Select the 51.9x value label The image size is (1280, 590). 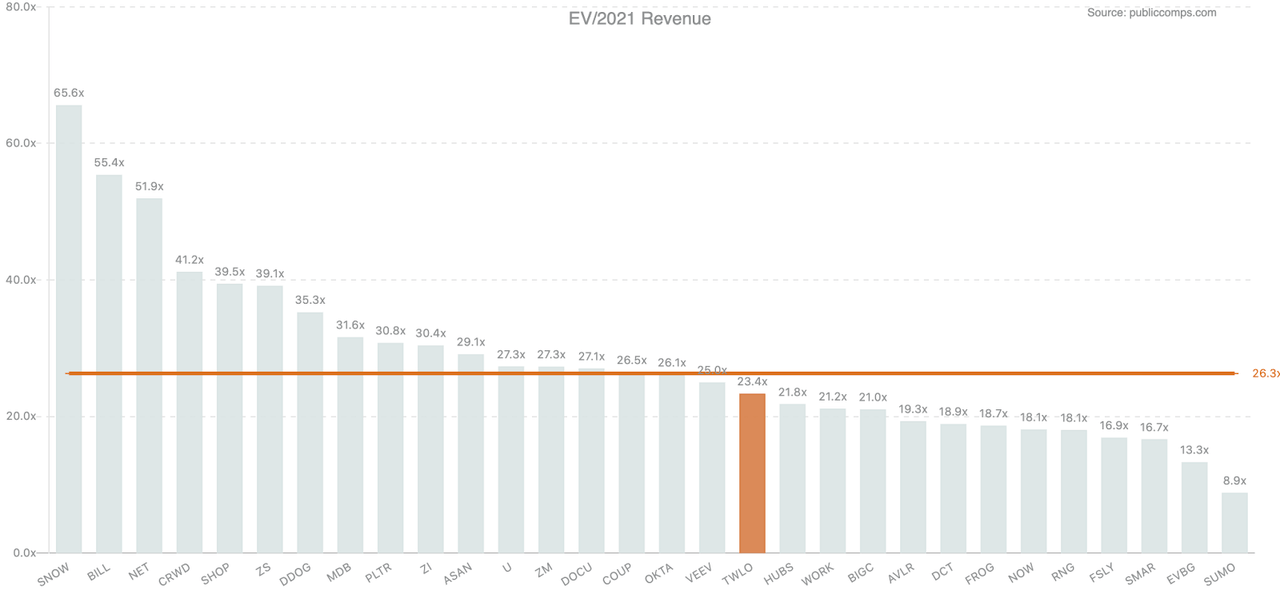pyautogui.click(x=149, y=186)
